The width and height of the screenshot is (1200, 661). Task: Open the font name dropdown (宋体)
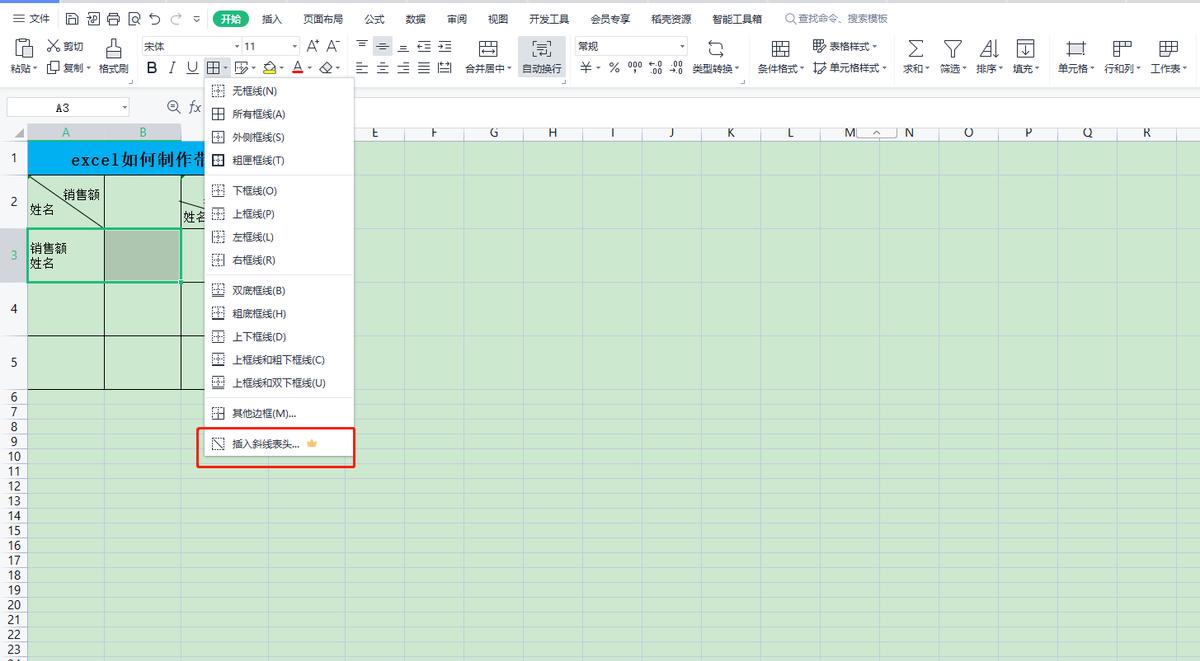point(237,46)
